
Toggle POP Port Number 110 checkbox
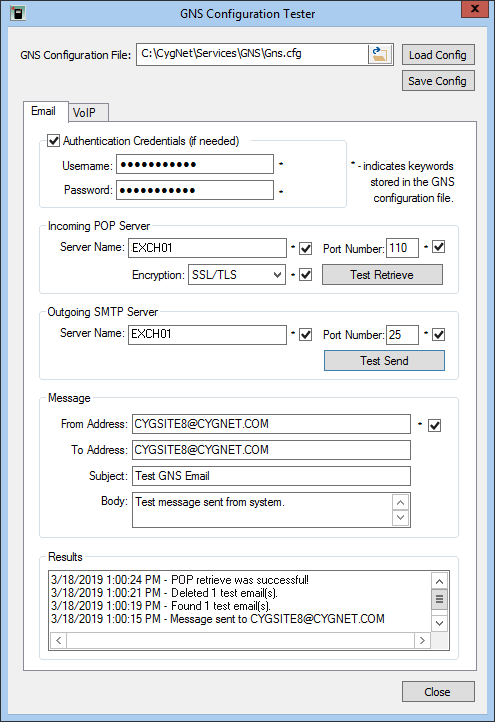point(438,247)
